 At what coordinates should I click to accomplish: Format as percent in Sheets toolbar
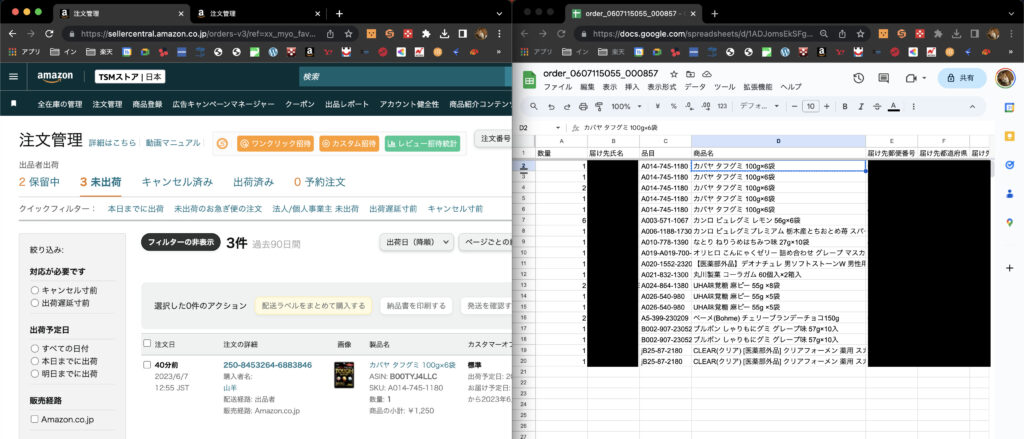673,106
